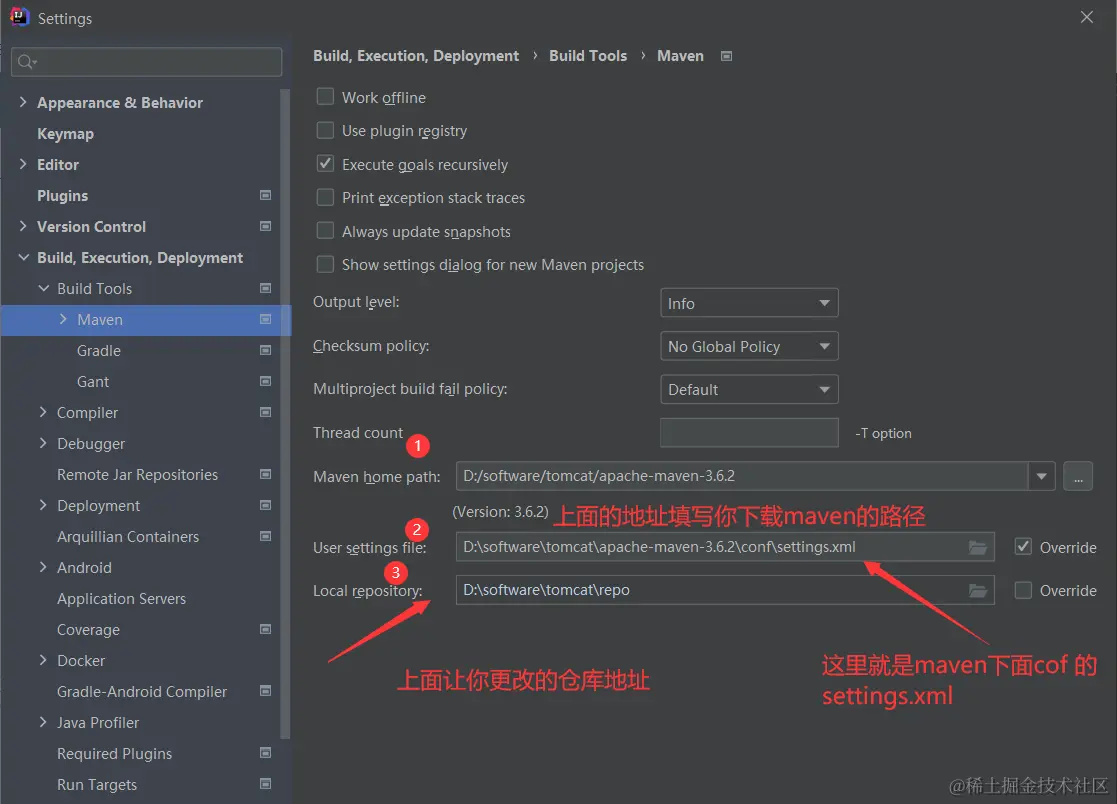This screenshot has width=1117, height=804.
Task: Open the Output level dropdown showing Info
Action: coord(749,302)
